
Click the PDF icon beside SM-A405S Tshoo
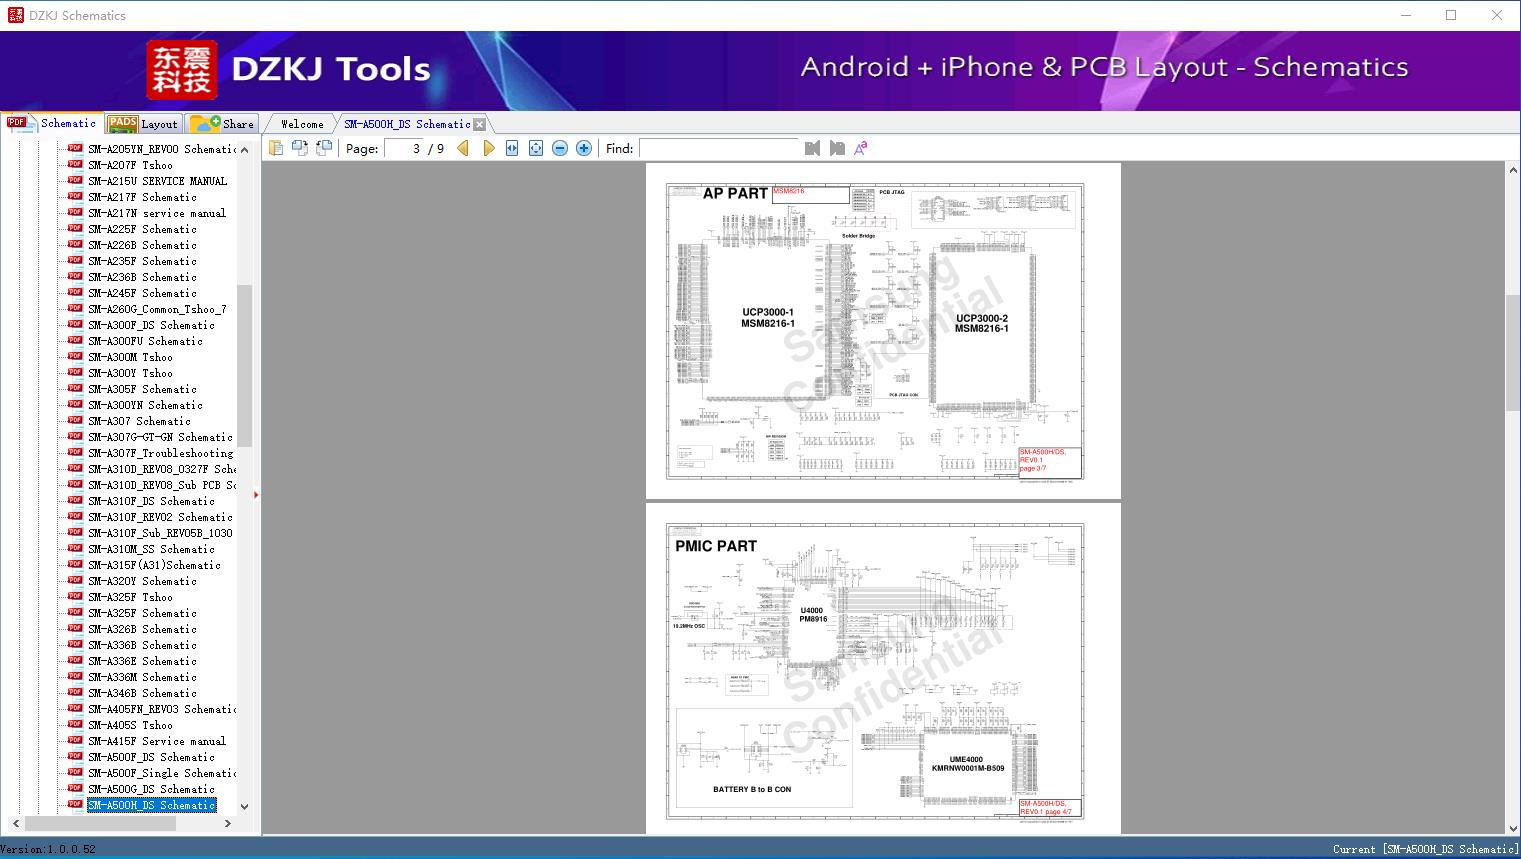[x=75, y=725]
